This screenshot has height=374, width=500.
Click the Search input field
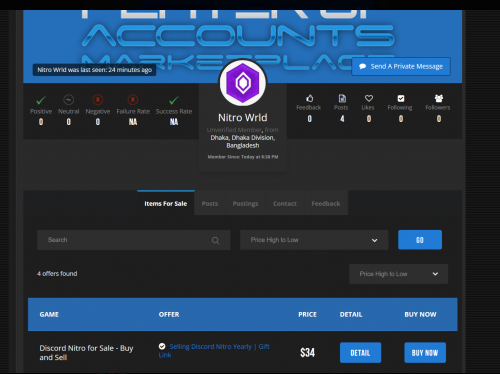coord(133,240)
